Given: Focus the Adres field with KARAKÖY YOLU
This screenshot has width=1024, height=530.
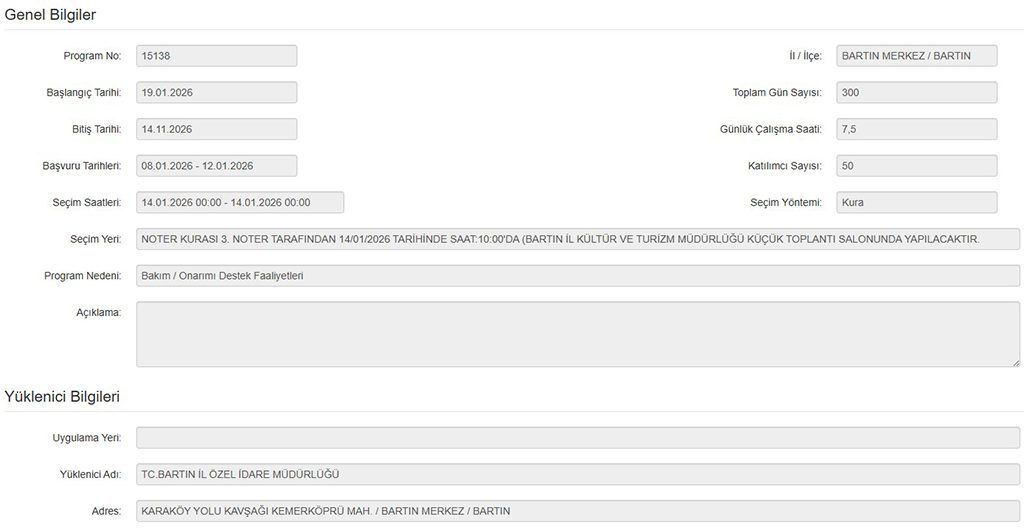Looking at the screenshot, I should [578, 511].
